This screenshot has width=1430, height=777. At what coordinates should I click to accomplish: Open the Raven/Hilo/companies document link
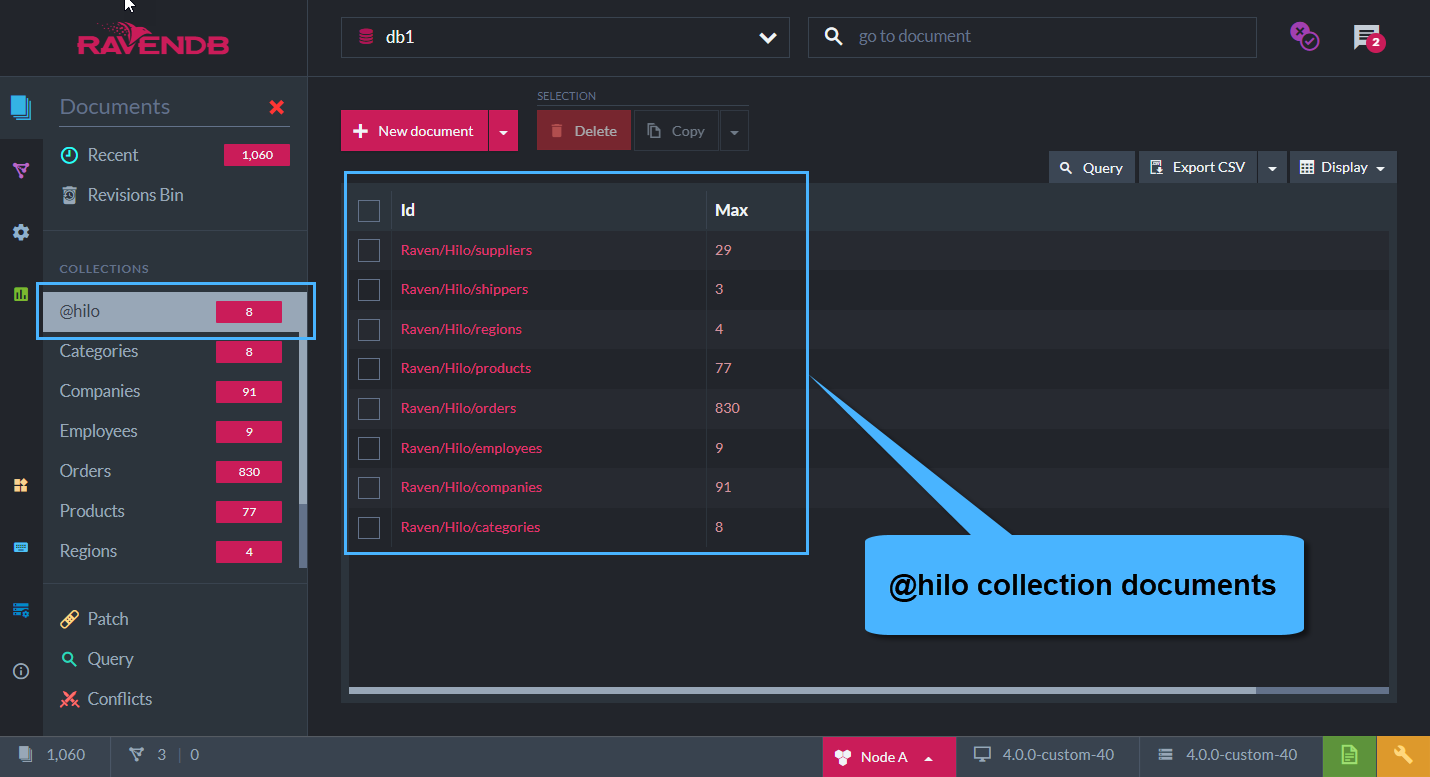coord(471,487)
